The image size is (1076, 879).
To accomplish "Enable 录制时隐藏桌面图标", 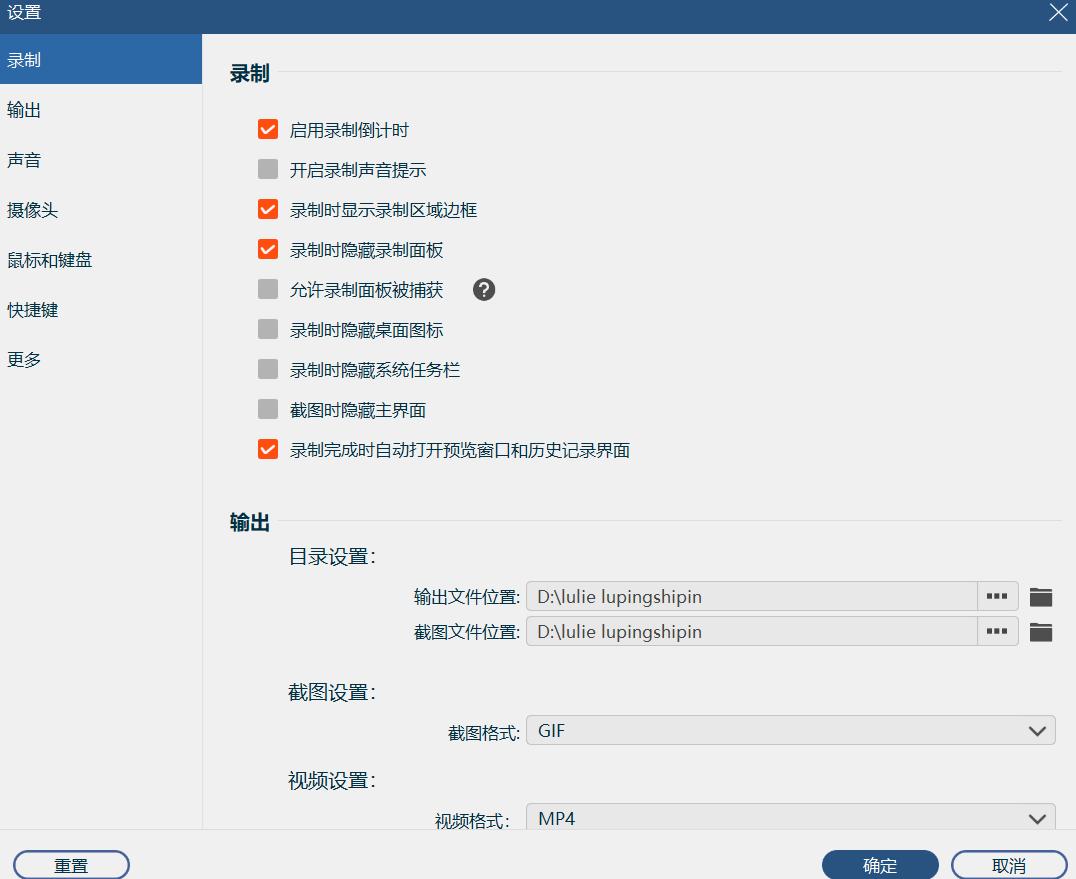I will point(267,329).
